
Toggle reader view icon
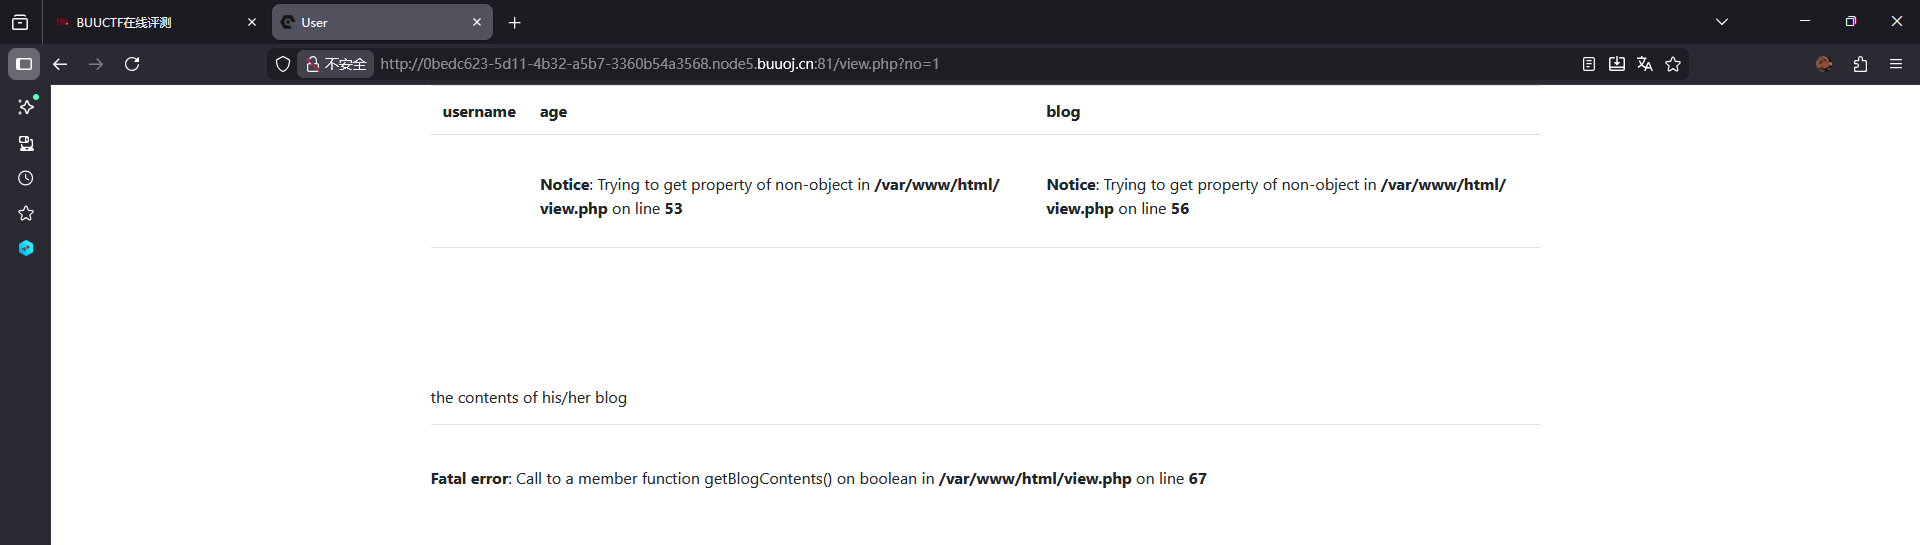[x=1588, y=64]
